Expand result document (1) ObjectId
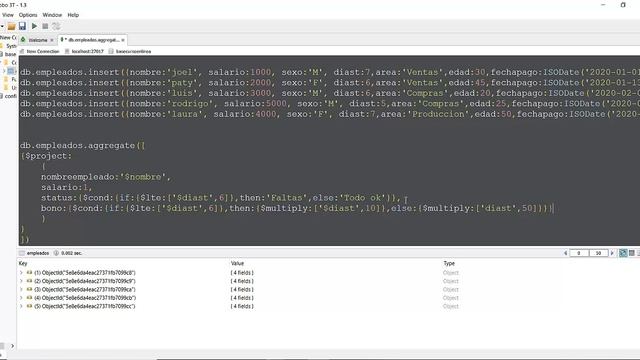 tap(21, 273)
